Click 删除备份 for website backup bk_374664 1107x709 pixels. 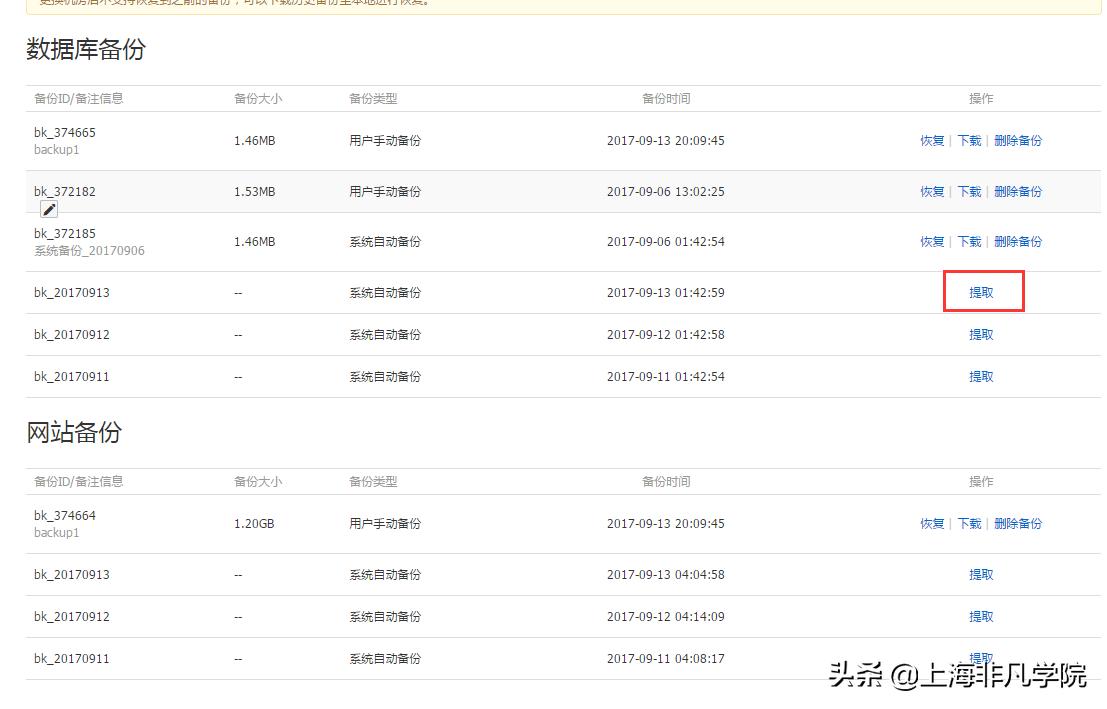(1018, 523)
